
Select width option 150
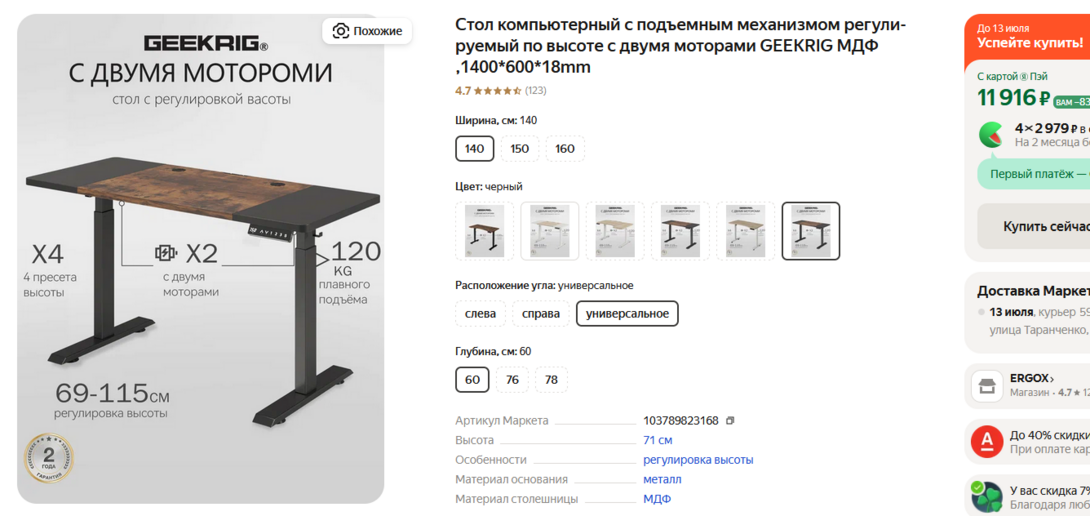520,148
